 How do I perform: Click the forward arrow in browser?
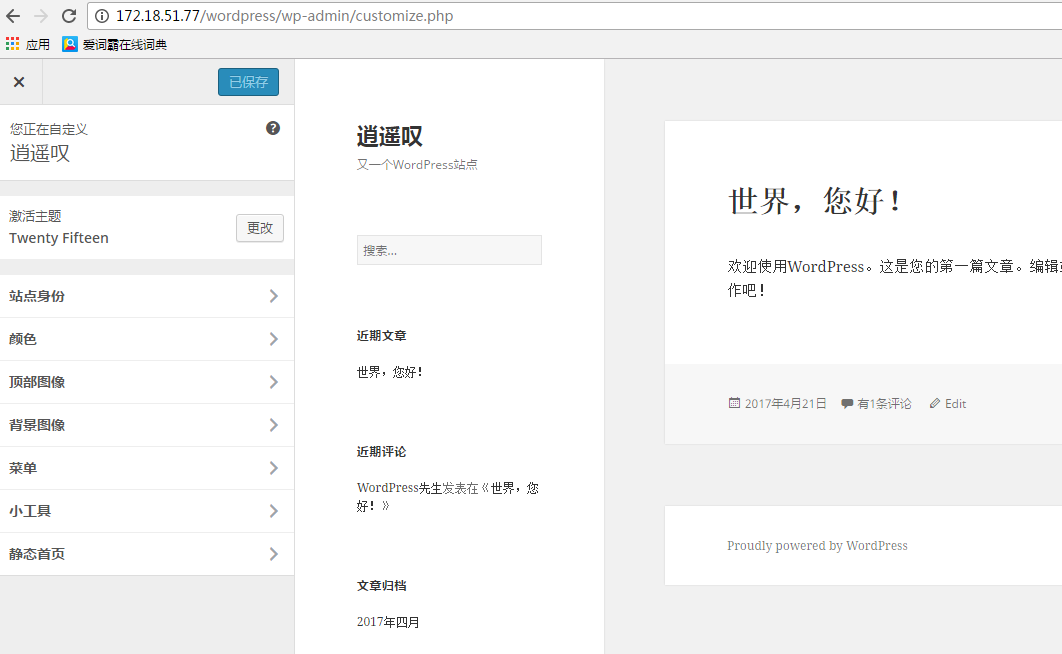41,16
